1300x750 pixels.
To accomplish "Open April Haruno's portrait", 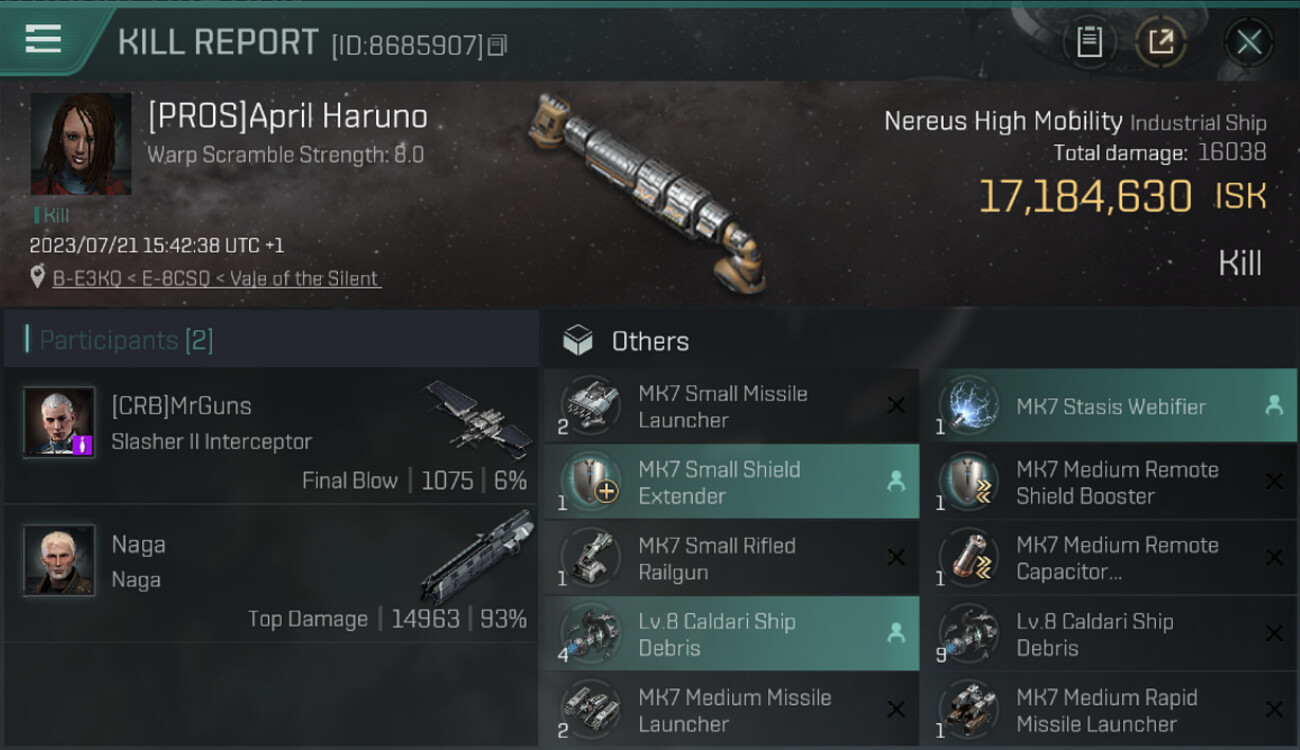I will pos(81,144).
